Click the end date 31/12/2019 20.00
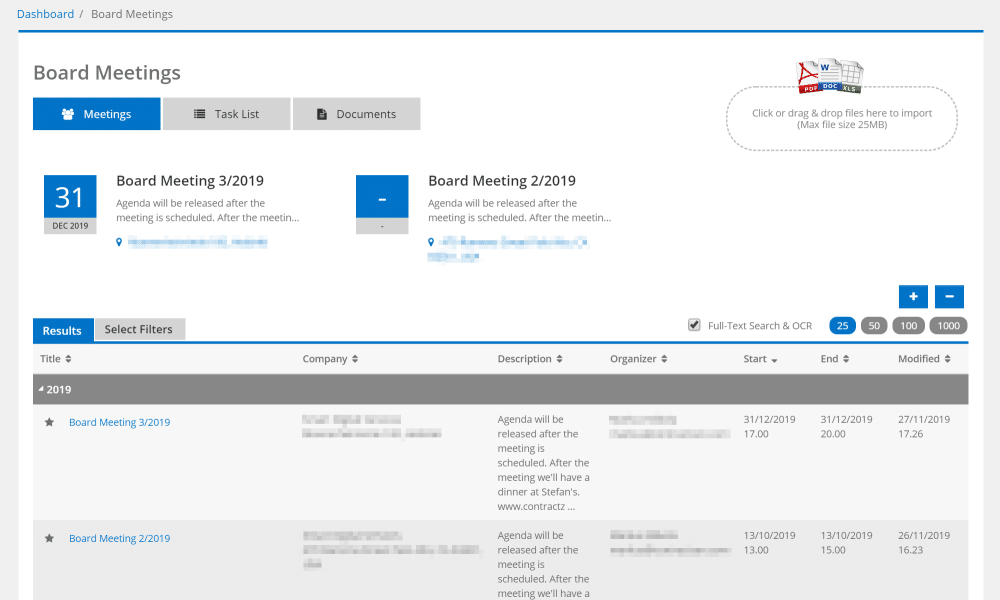The image size is (1000, 600). 846,427
